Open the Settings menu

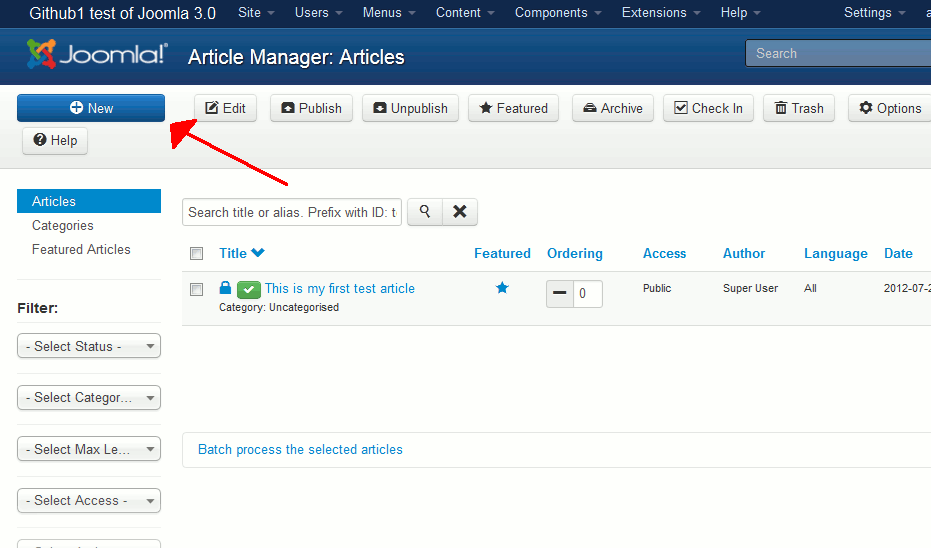[875, 12]
